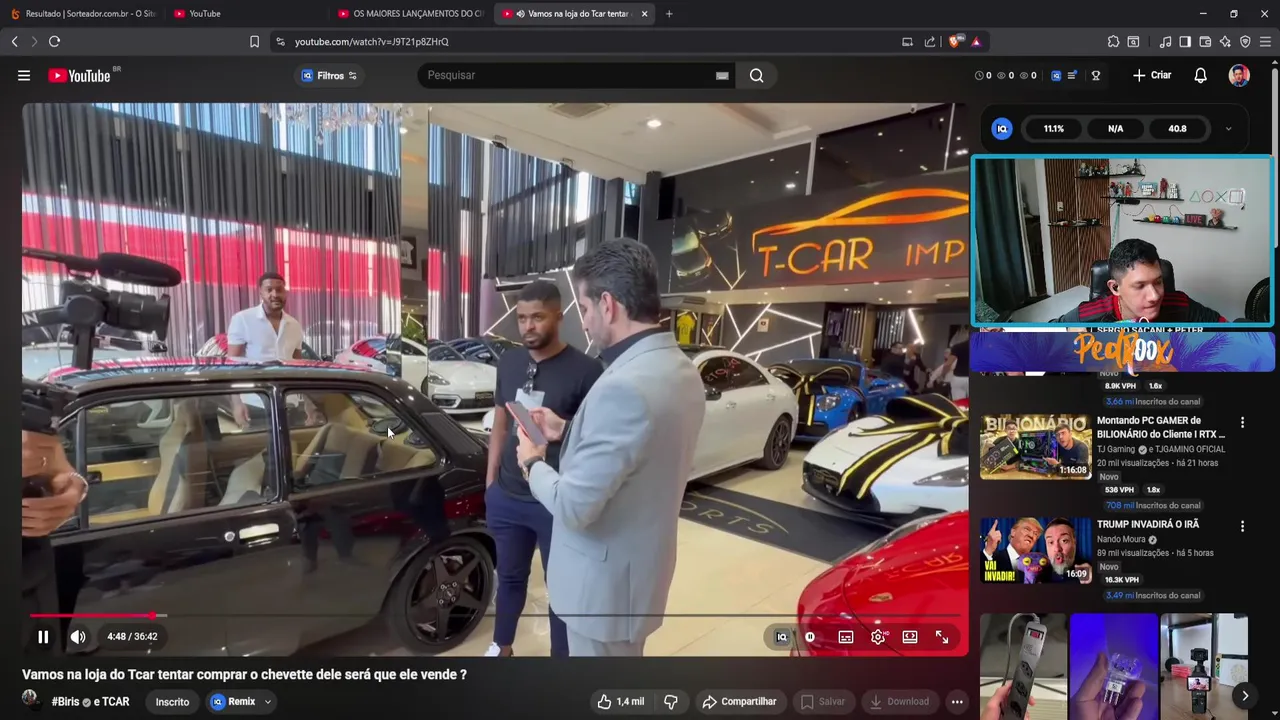Toggle the browser sidebar panel
This screenshot has width=1280, height=720.
(1185, 41)
